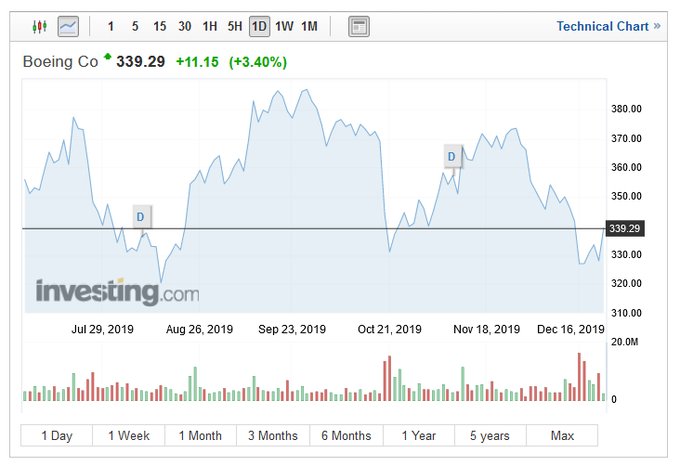Click the Boeing Co title text
Image resolution: width=680 pixels, height=466 pixels.
(60, 62)
